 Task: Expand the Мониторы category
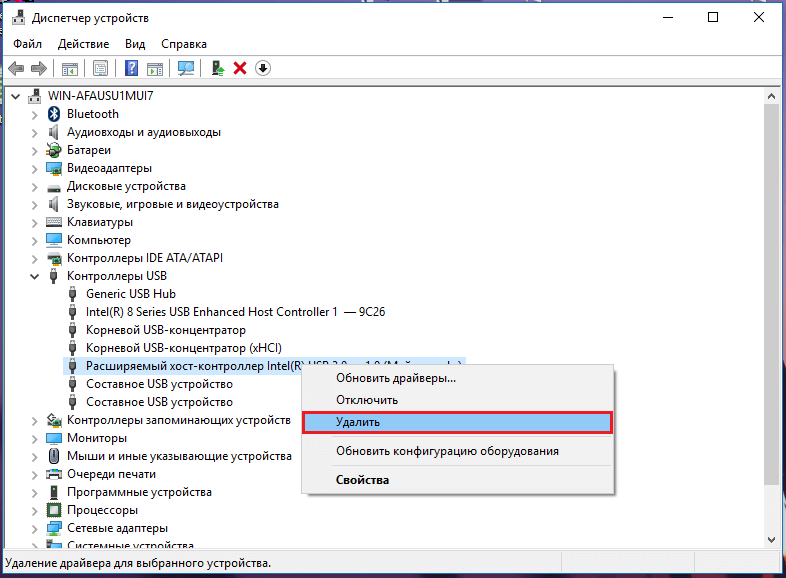pyautogui.click(x=34, y=439)
